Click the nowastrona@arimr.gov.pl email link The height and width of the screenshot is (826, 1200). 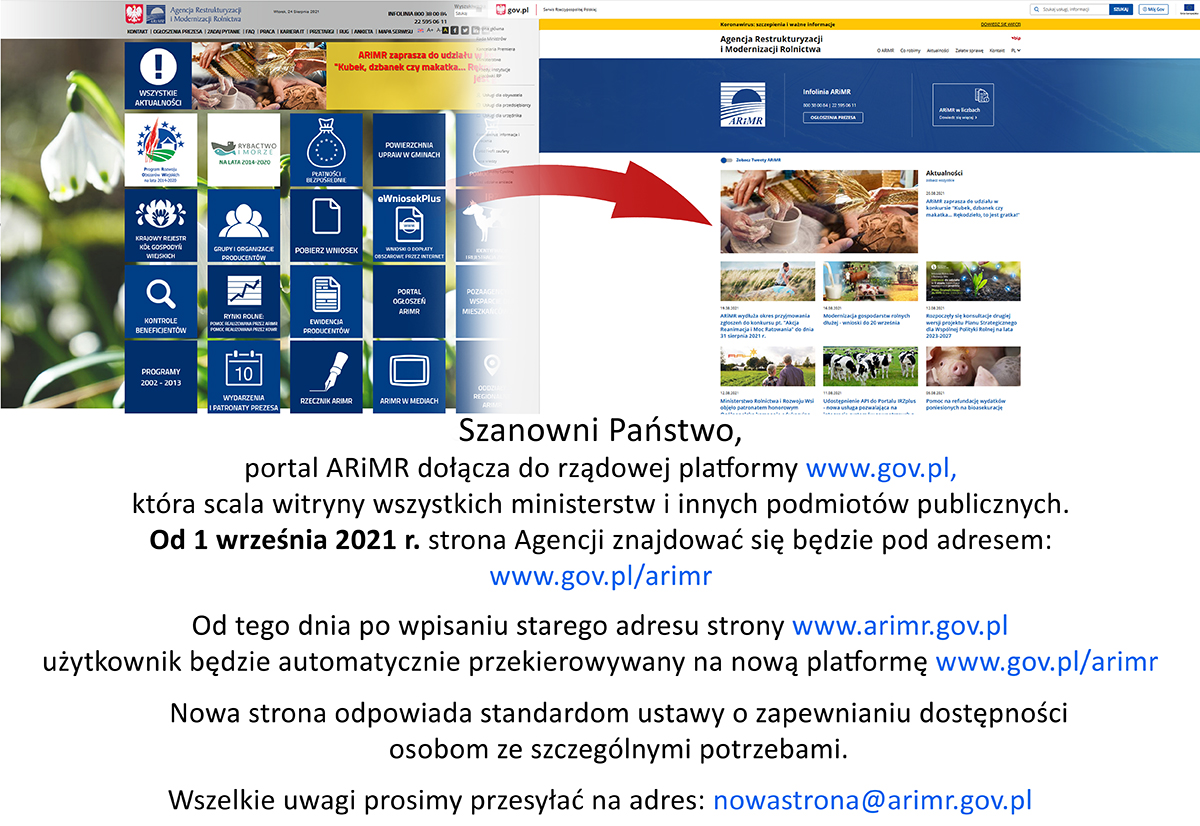pos(872,799)
